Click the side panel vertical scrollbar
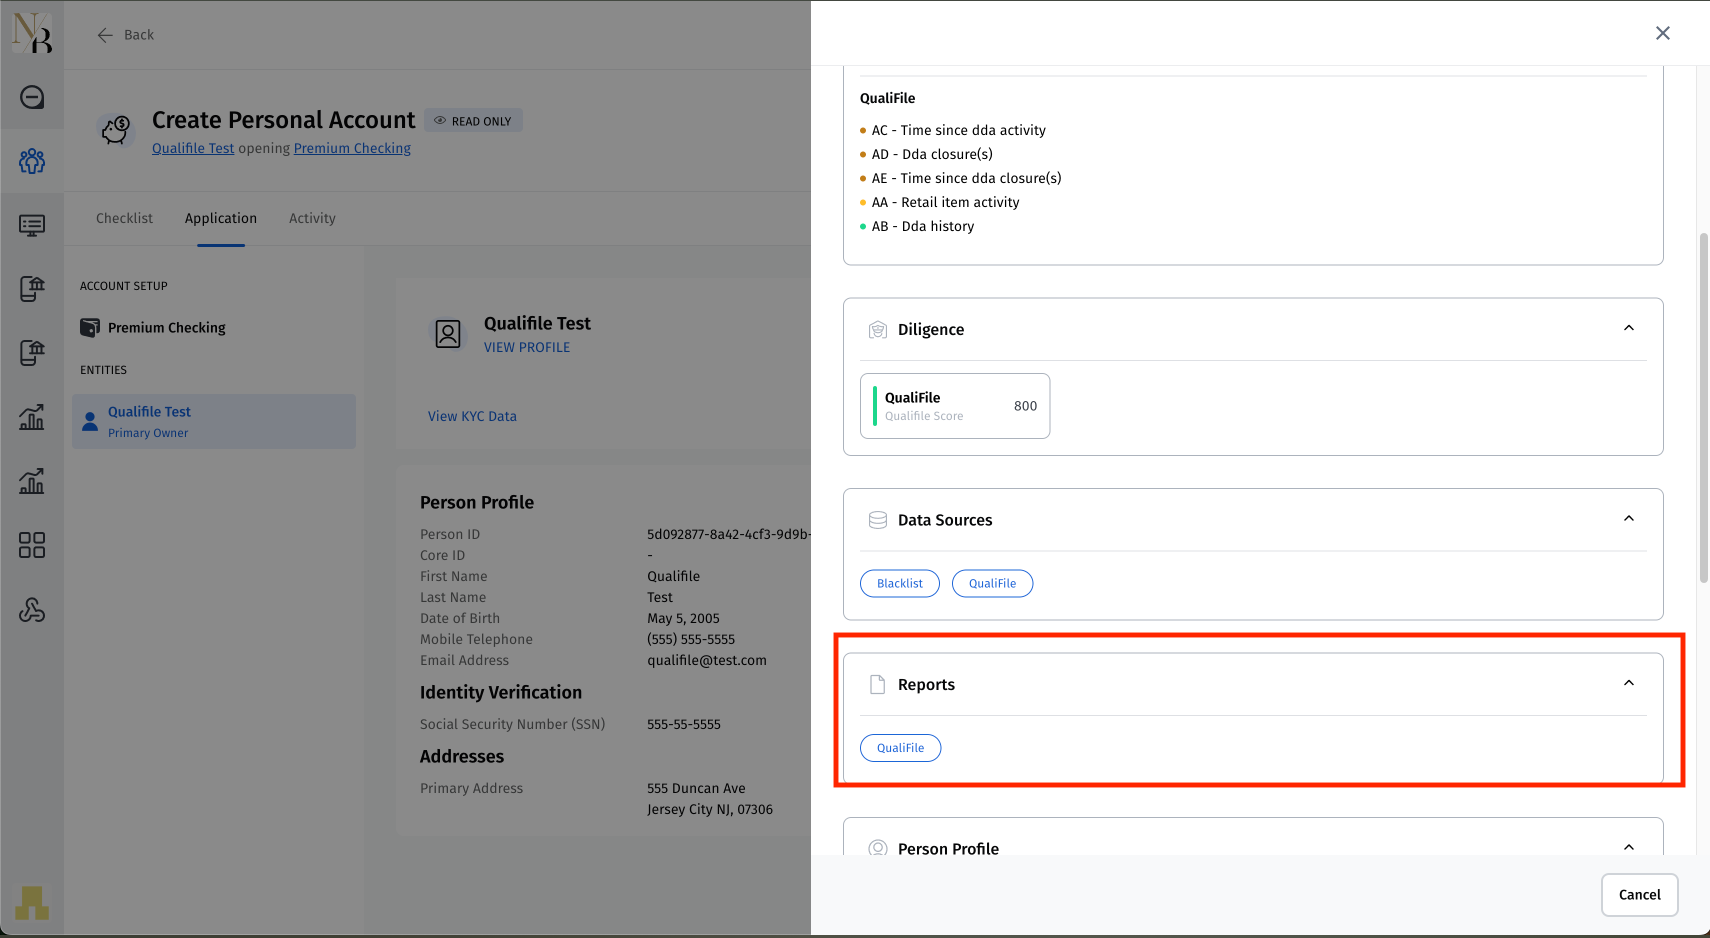The width and height of the screenshot is (1710, 938). (1703, 408)
